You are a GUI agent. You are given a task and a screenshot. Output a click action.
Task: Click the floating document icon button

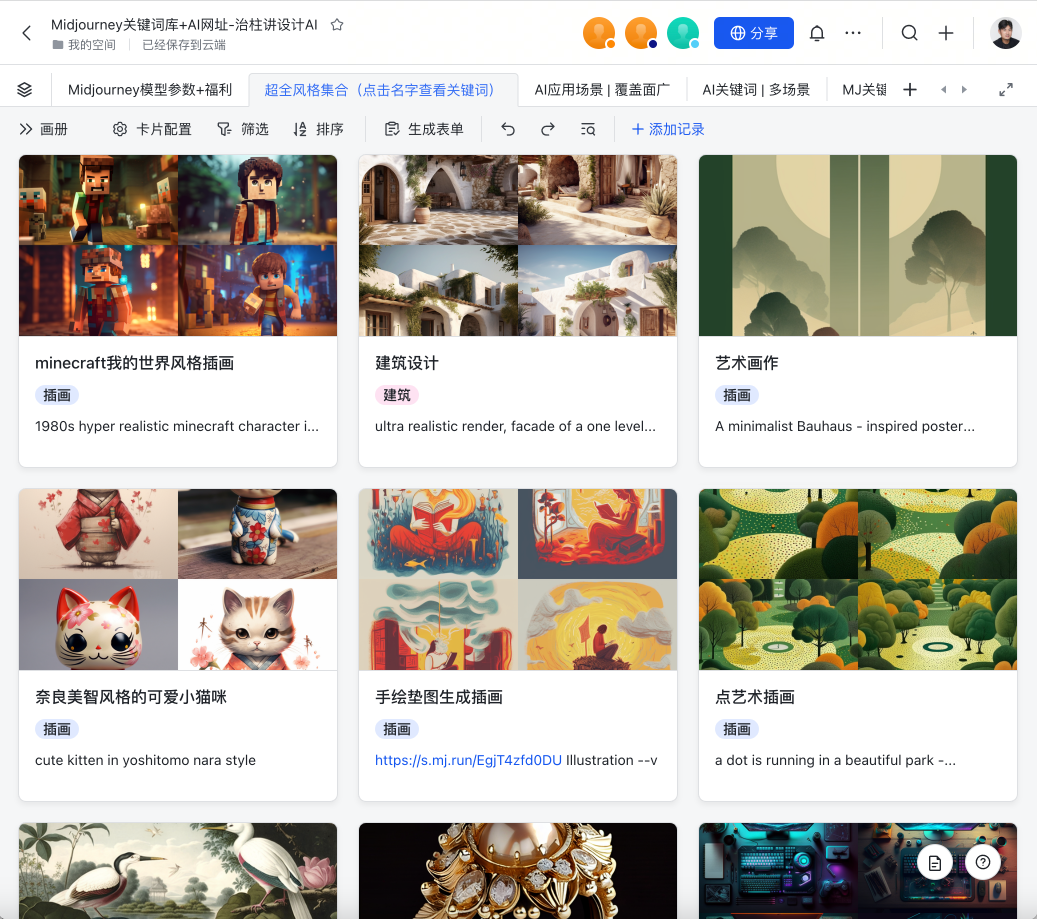(934, 863)
